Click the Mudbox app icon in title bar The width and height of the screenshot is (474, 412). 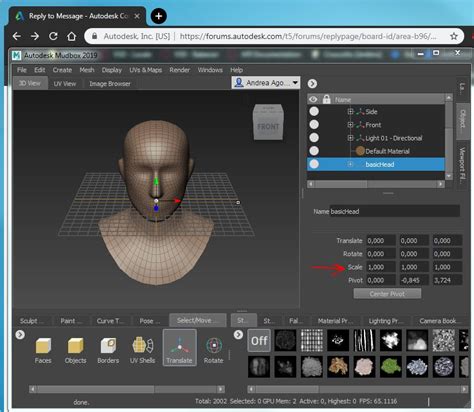(16, 55)
